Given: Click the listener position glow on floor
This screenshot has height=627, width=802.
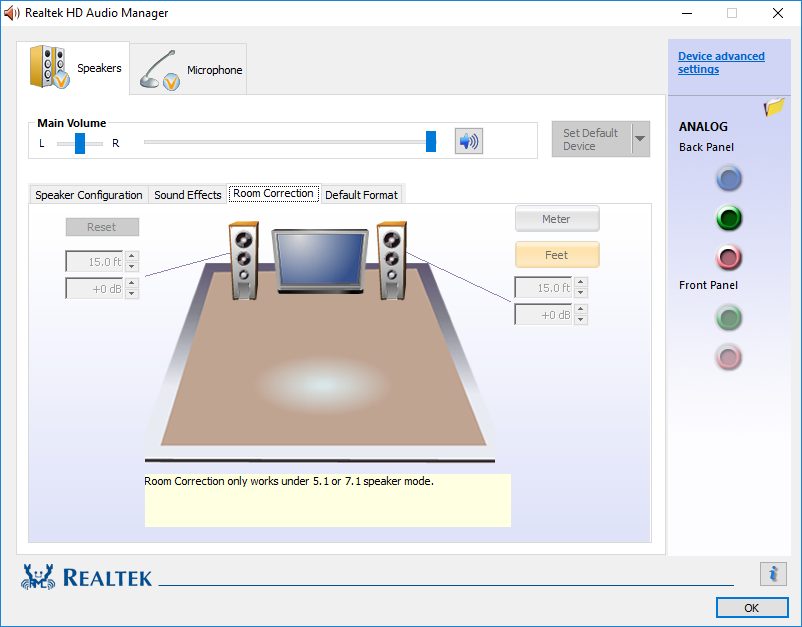Looking at the screenshot, I should (x=322, y=383).
